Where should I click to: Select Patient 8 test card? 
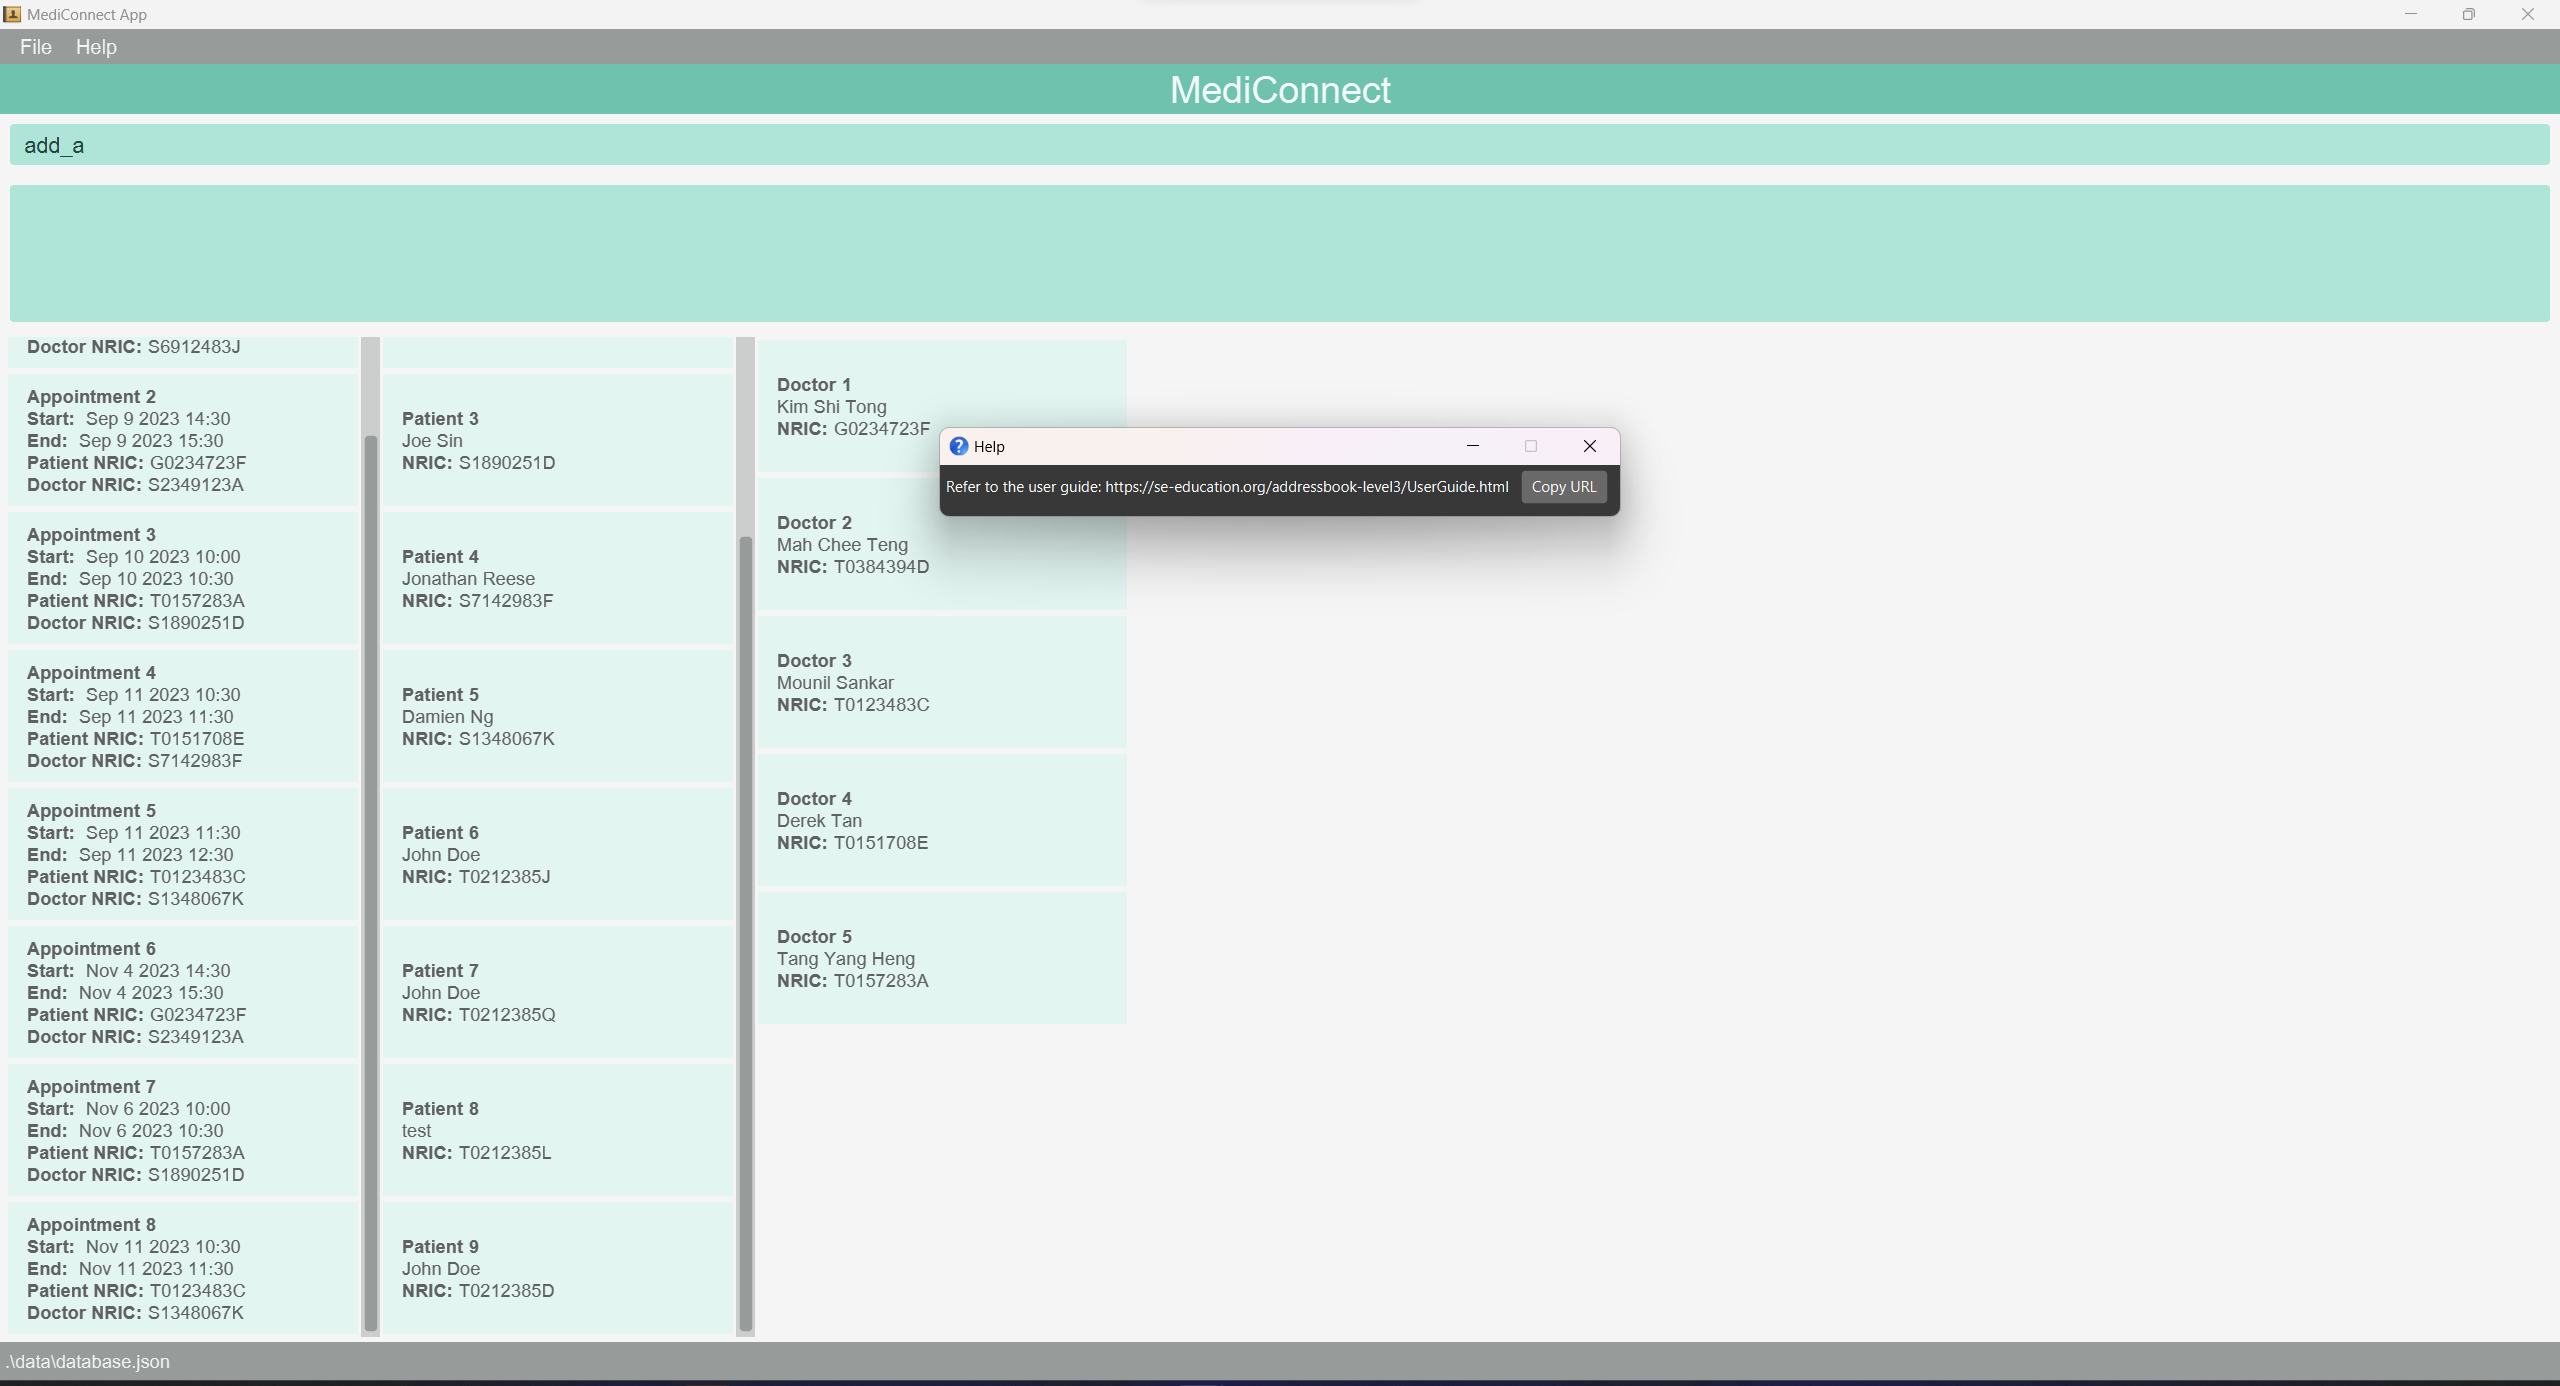click(557, 1130)
